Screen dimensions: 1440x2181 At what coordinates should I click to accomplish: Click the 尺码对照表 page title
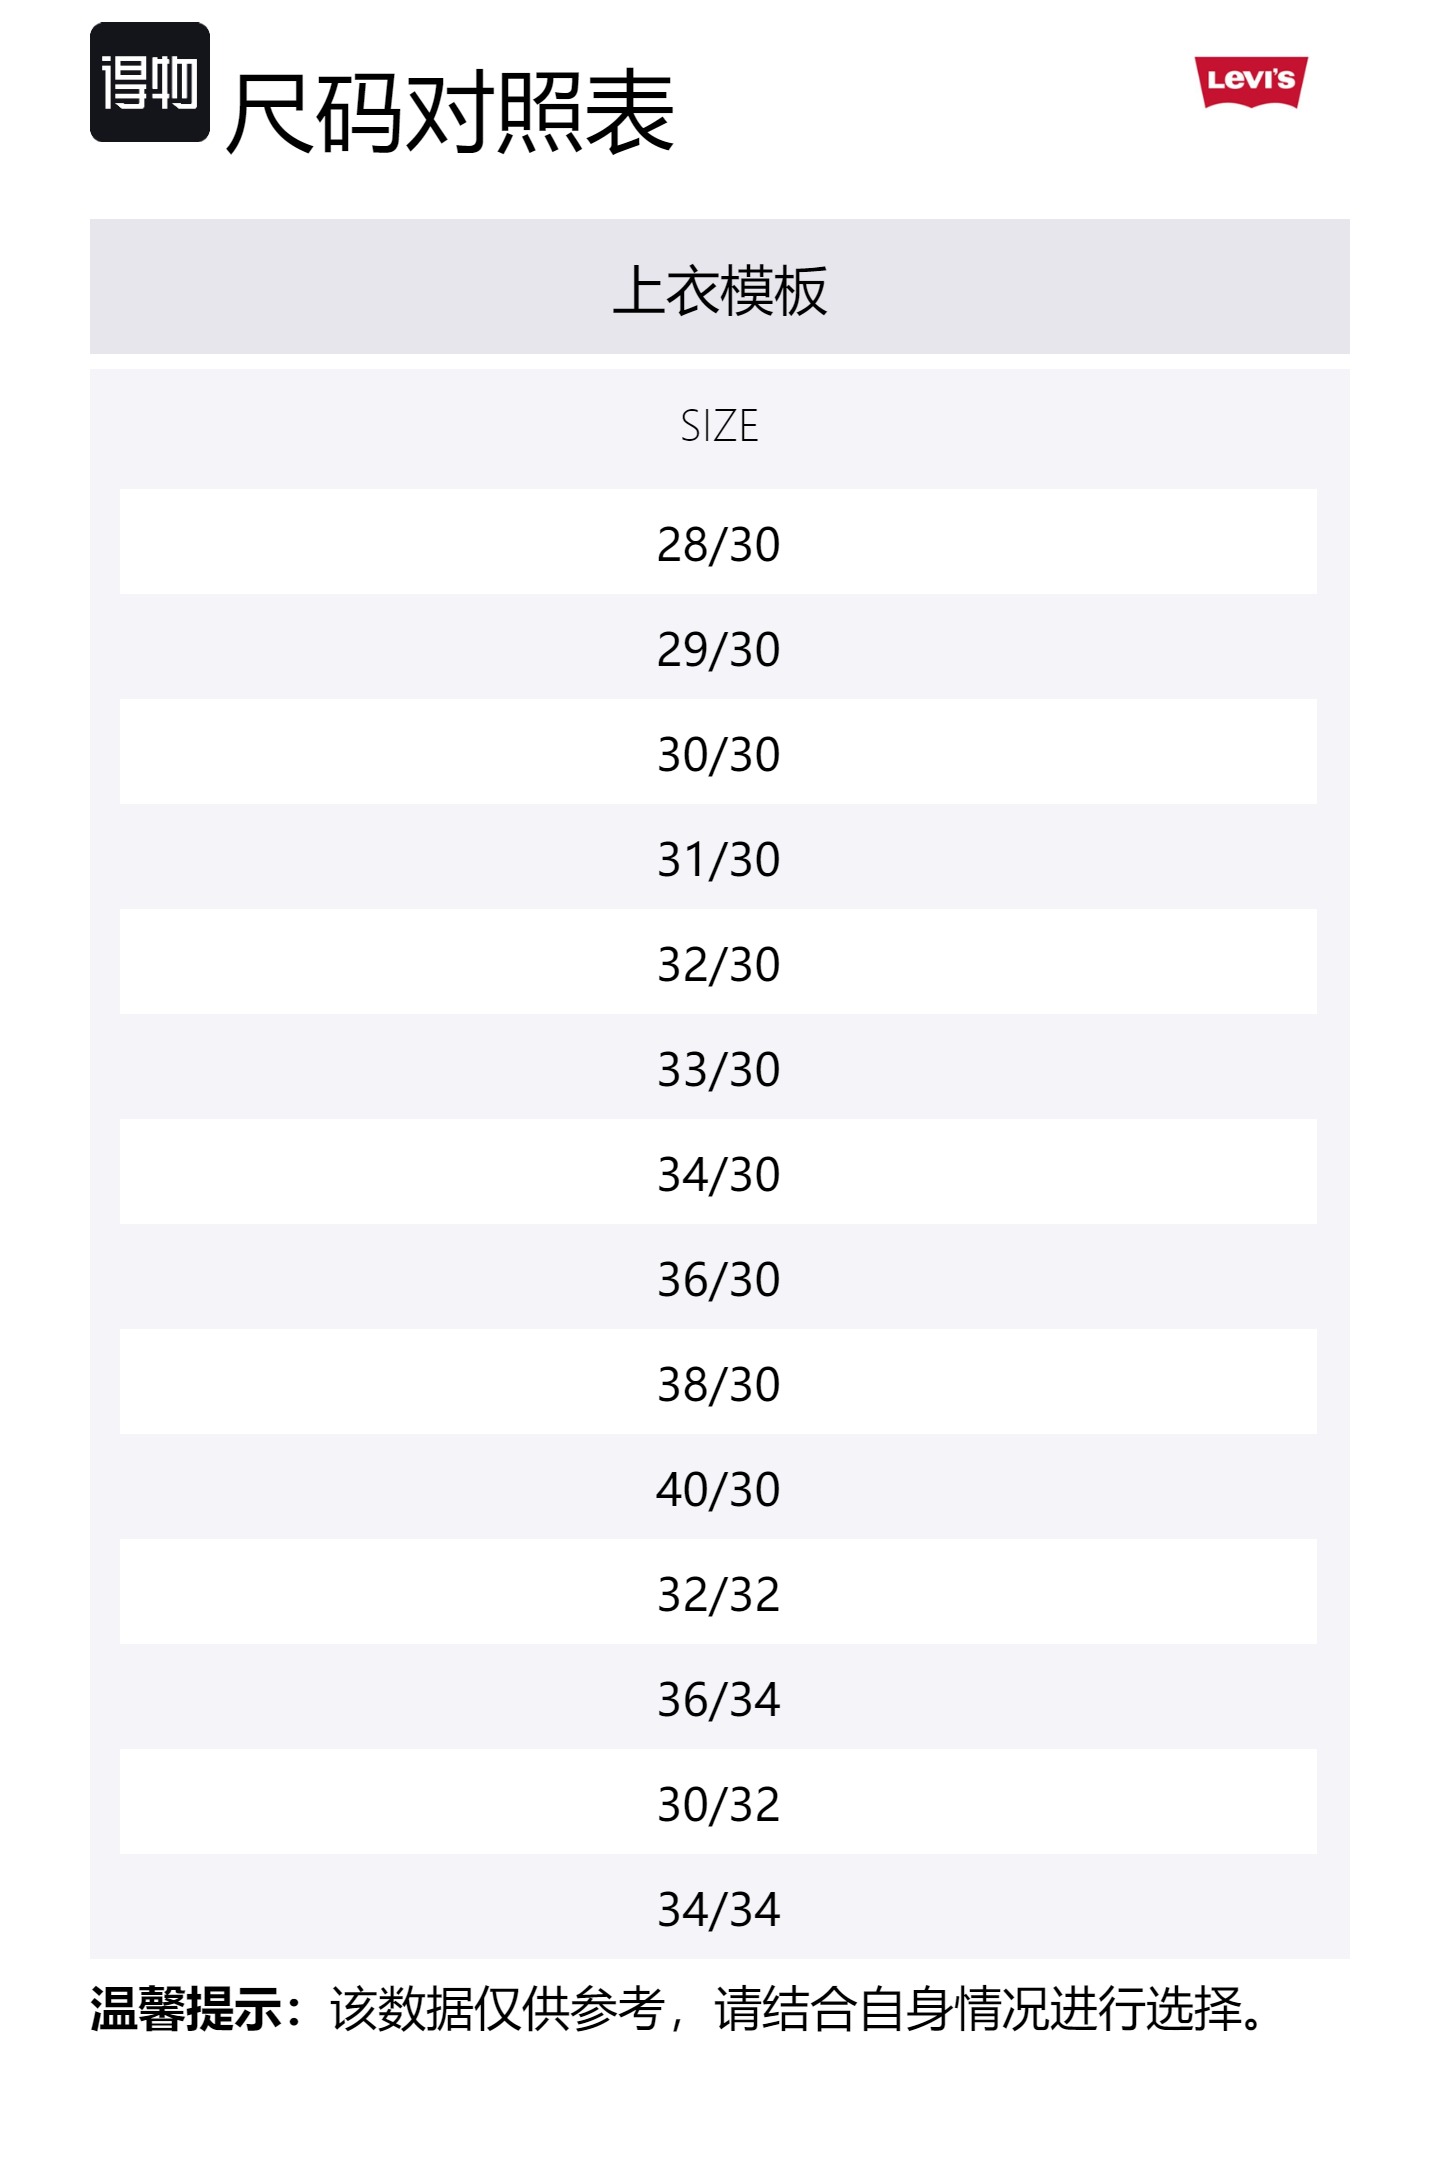click(450, 113)
